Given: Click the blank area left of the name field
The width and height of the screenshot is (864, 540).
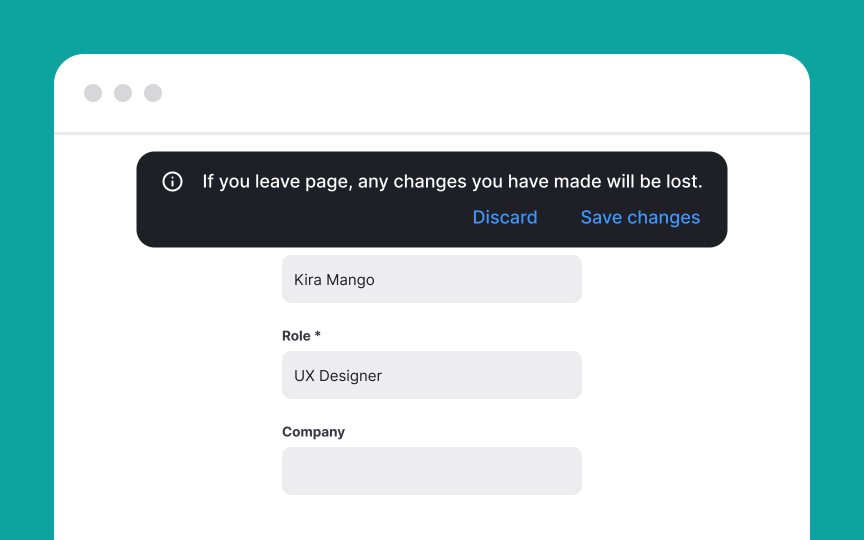Looking at the screenshot, I should 168,279.
